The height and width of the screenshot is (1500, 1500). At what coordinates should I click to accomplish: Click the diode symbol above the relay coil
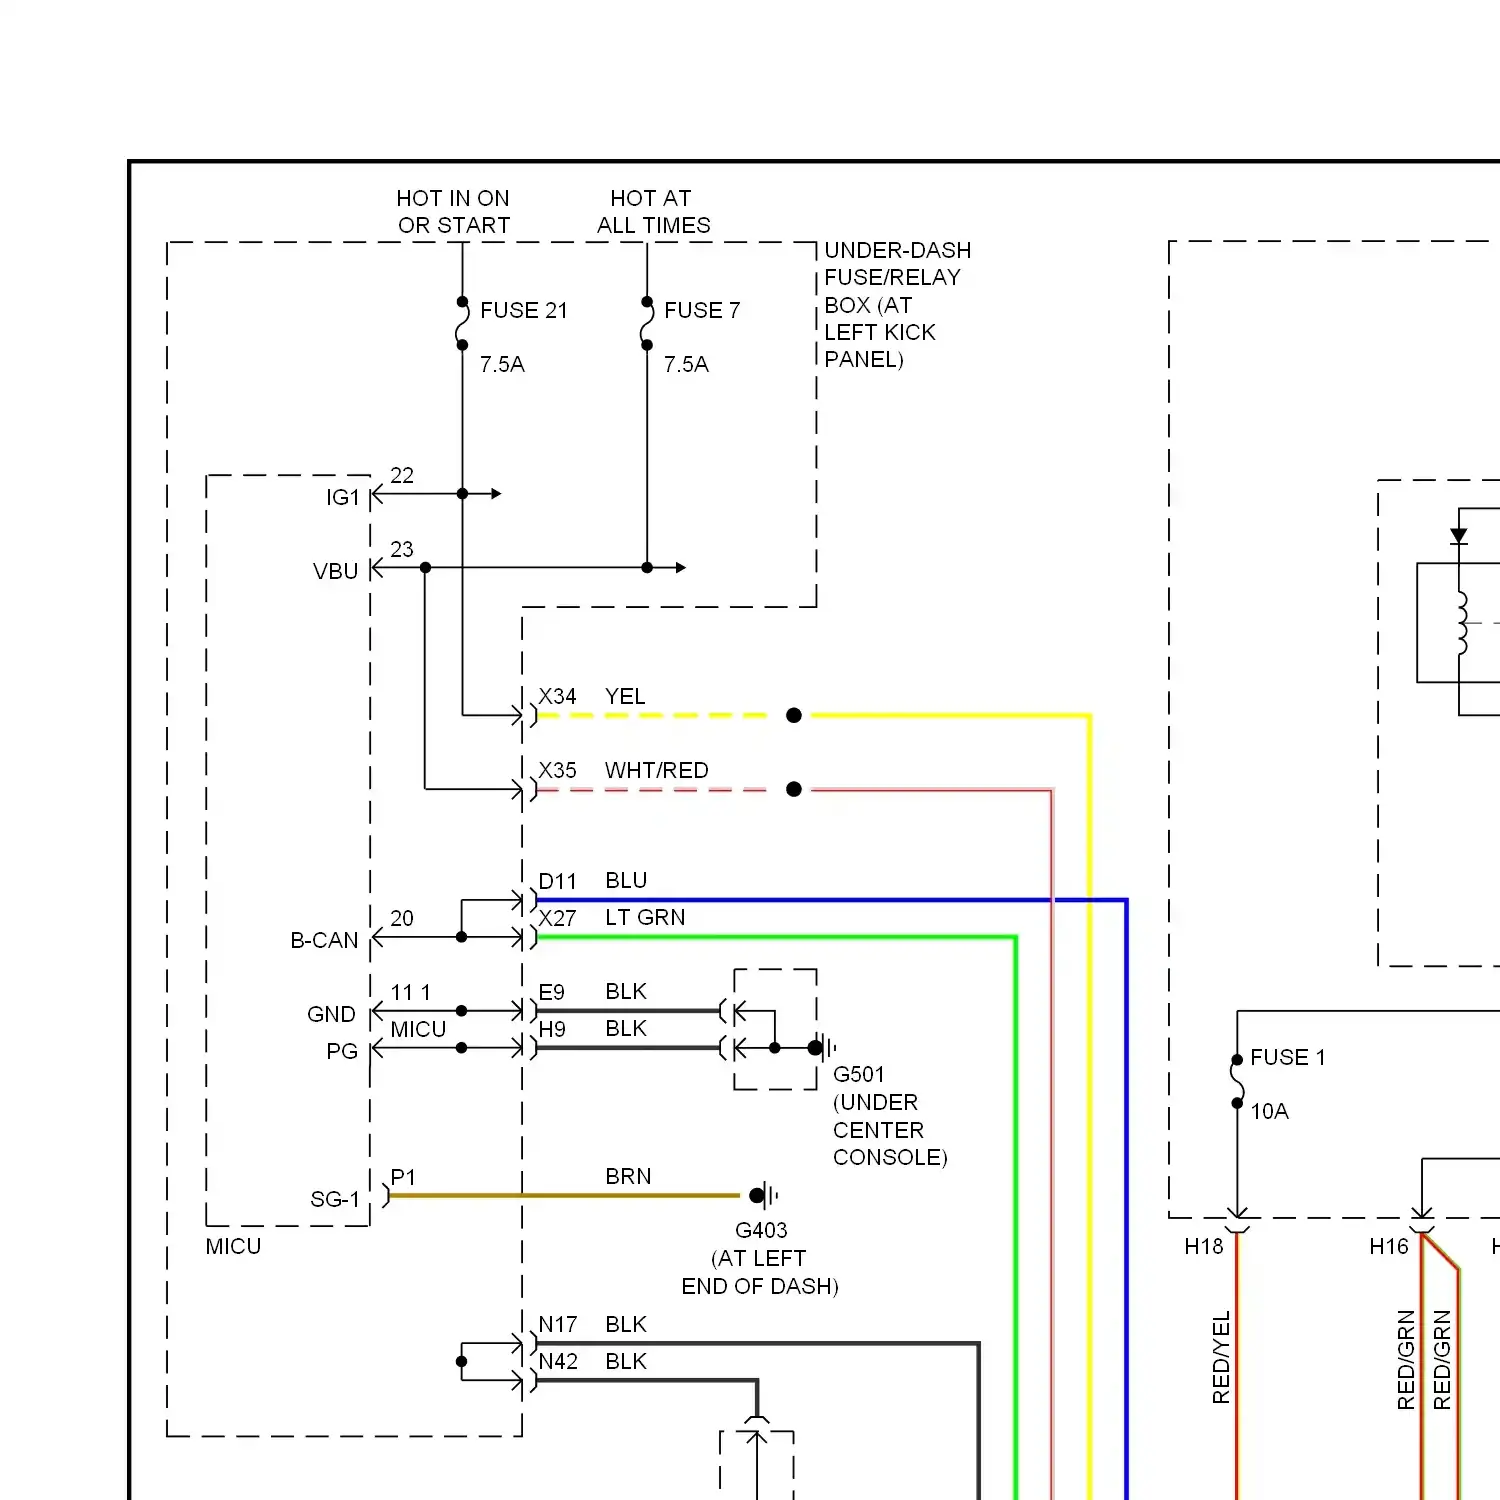(1459, 536)
